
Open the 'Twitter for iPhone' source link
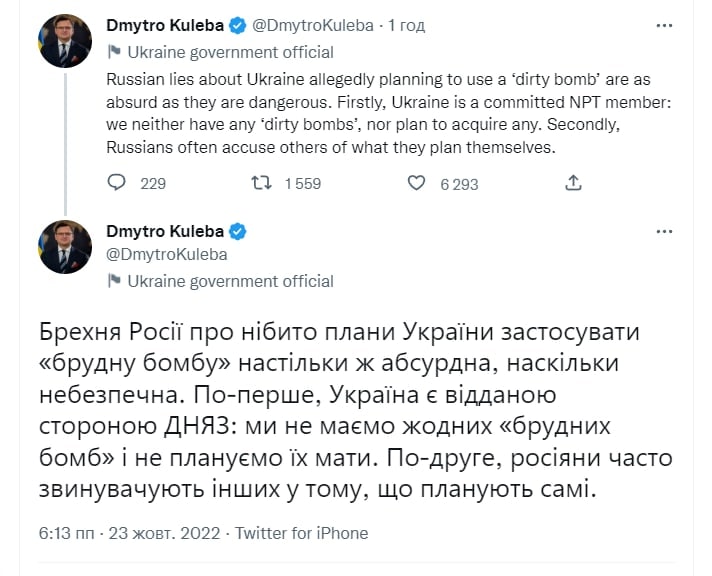302,533
